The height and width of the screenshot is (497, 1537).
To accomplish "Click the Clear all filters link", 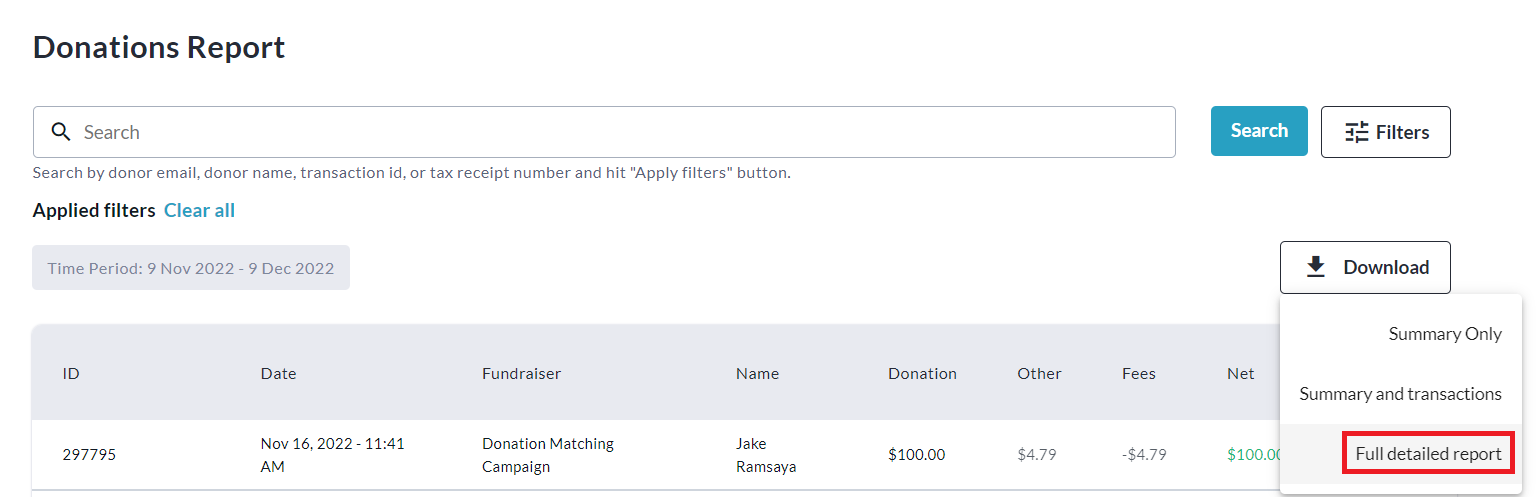I will (x=199, y=210).
